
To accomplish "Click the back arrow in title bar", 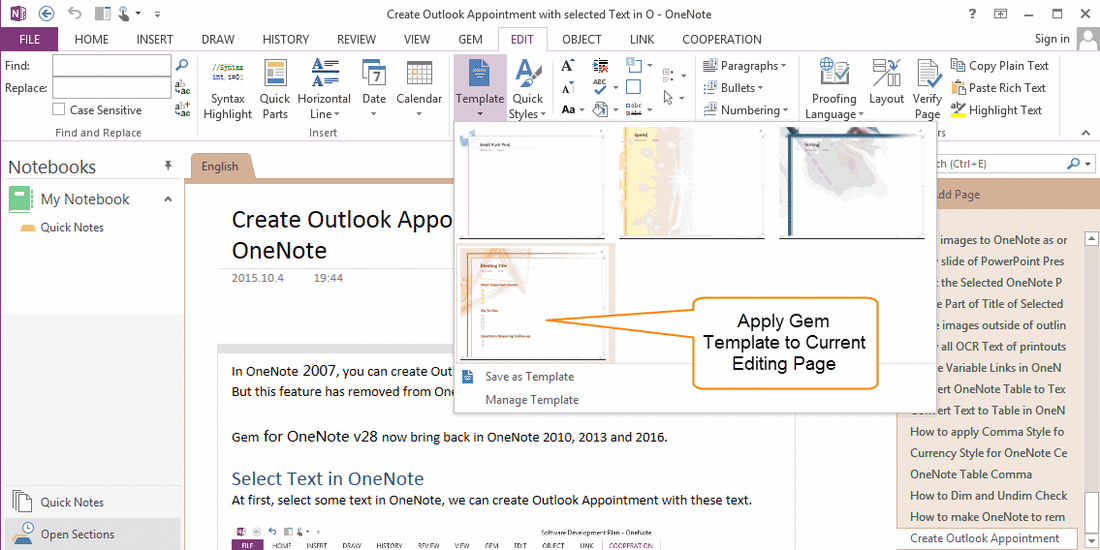I will [46, 13].
